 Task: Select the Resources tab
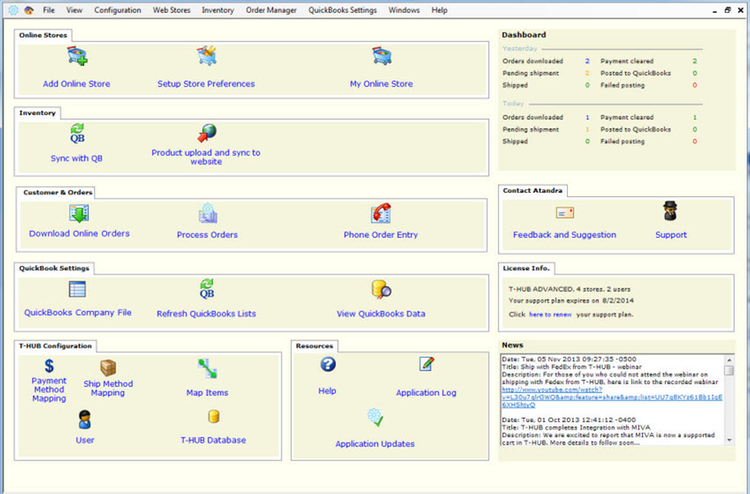pos(314,346)
